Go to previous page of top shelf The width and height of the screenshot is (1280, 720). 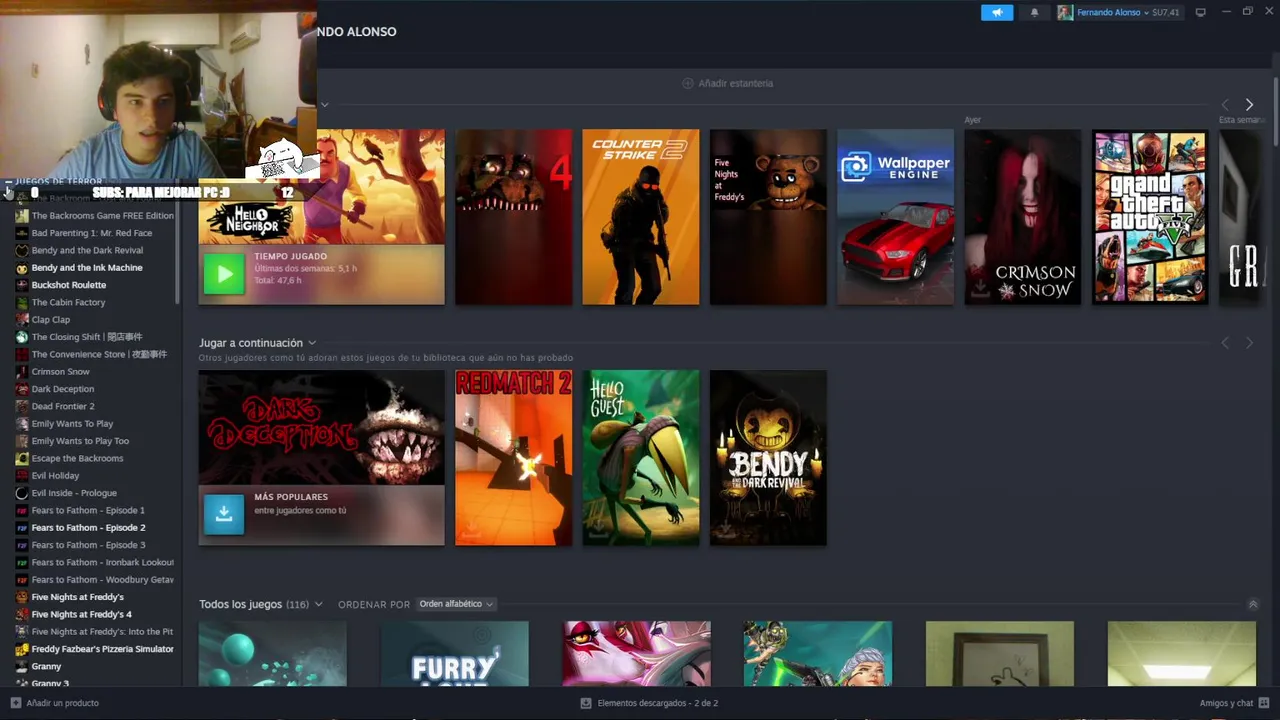(x=1225, y=104)
